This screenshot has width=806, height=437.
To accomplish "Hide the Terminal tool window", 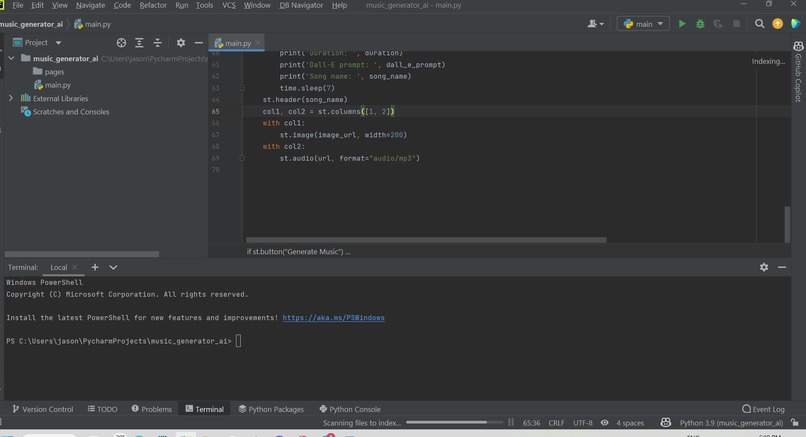I will [782, 267].
